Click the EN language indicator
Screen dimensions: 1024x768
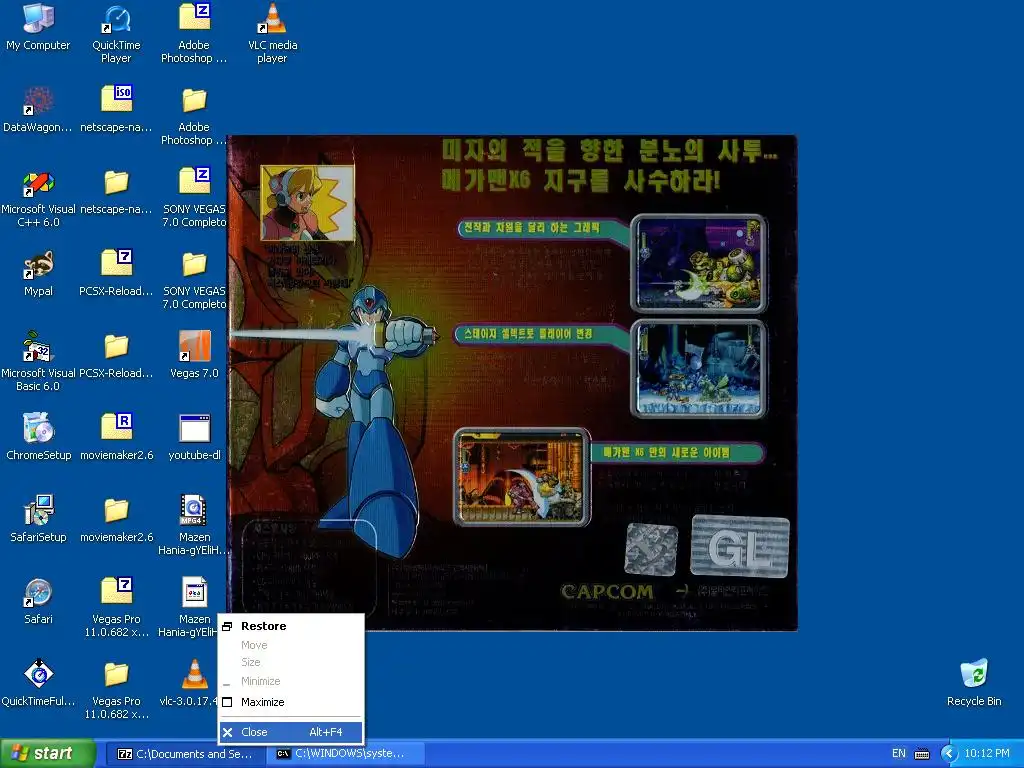899,754
